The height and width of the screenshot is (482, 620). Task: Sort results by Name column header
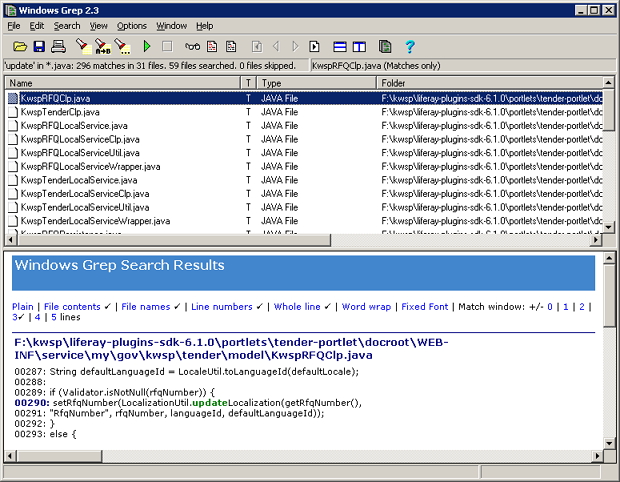click(123, 83)
